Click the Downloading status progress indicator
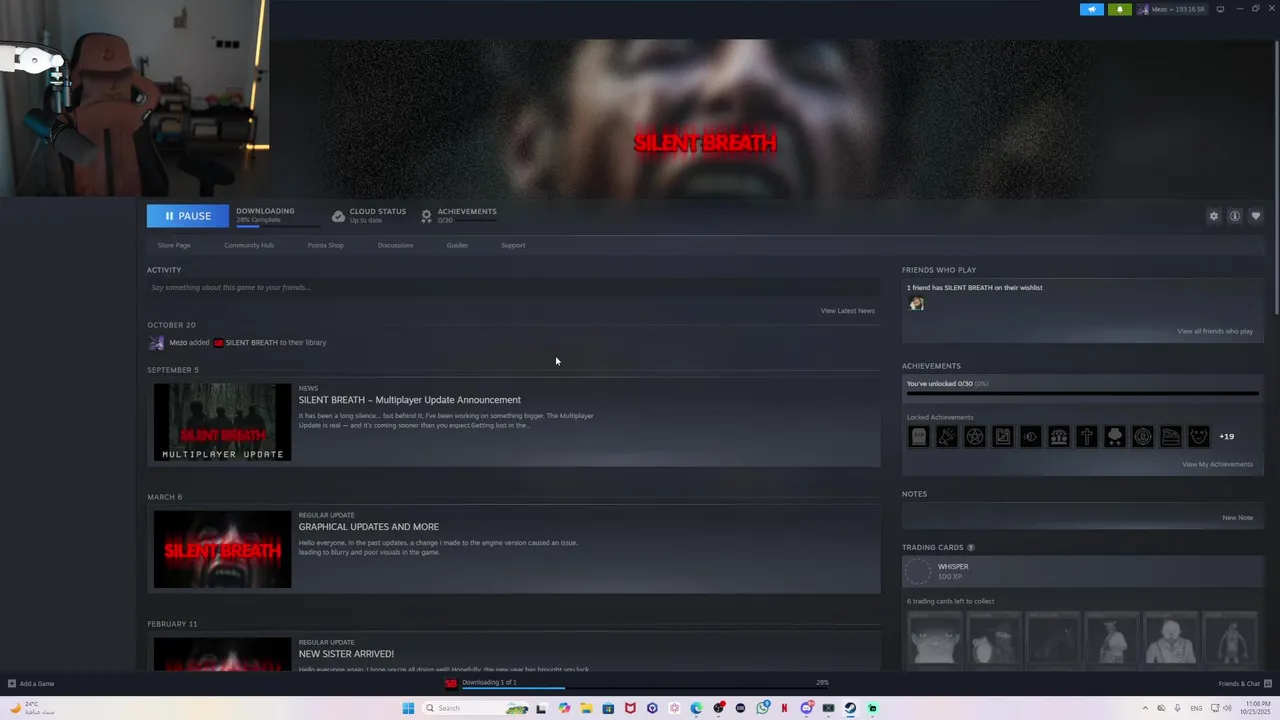This screenshot has height=720, width=1280. click(278, 227)
